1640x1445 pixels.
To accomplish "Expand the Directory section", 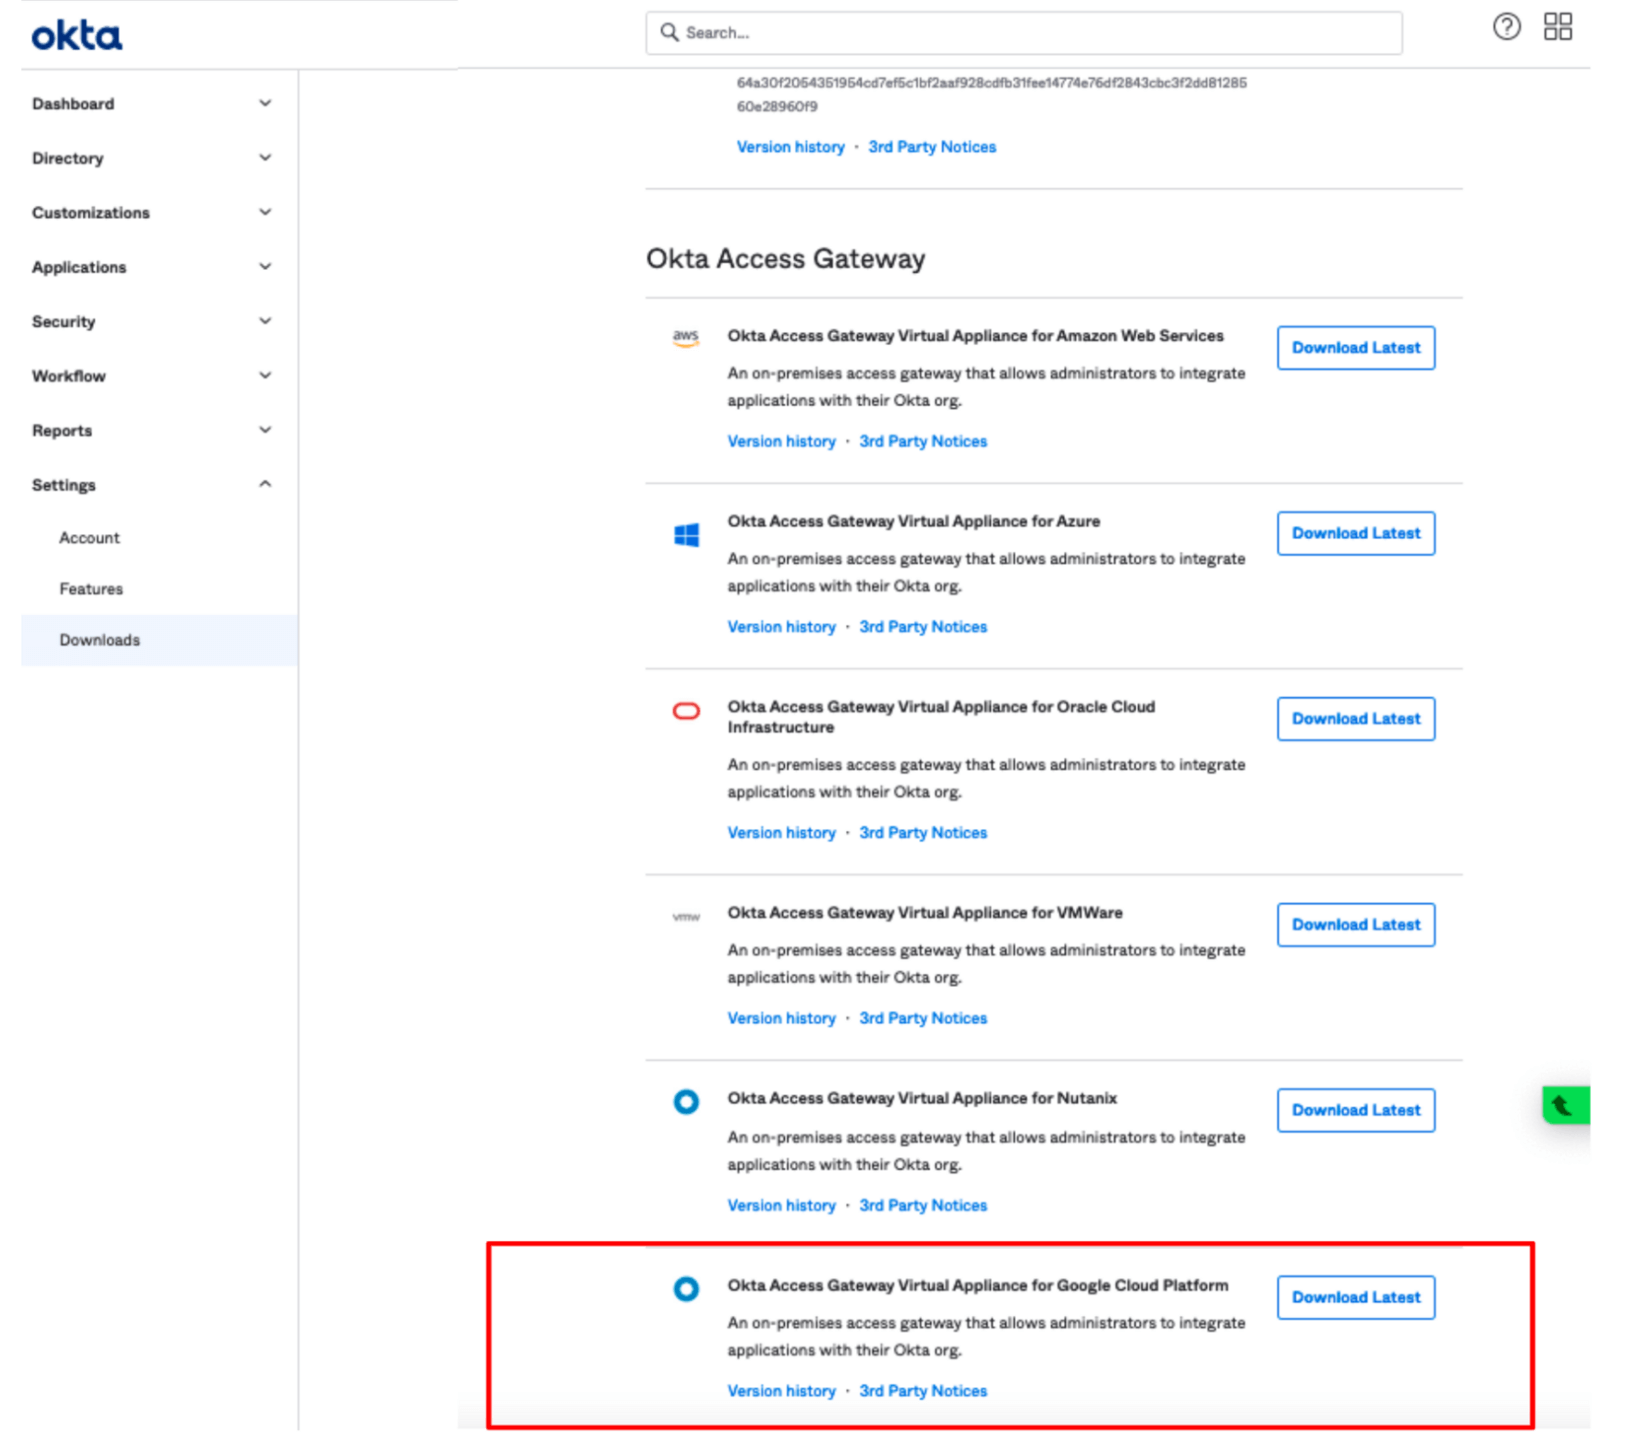I will [x=265, y=158].
